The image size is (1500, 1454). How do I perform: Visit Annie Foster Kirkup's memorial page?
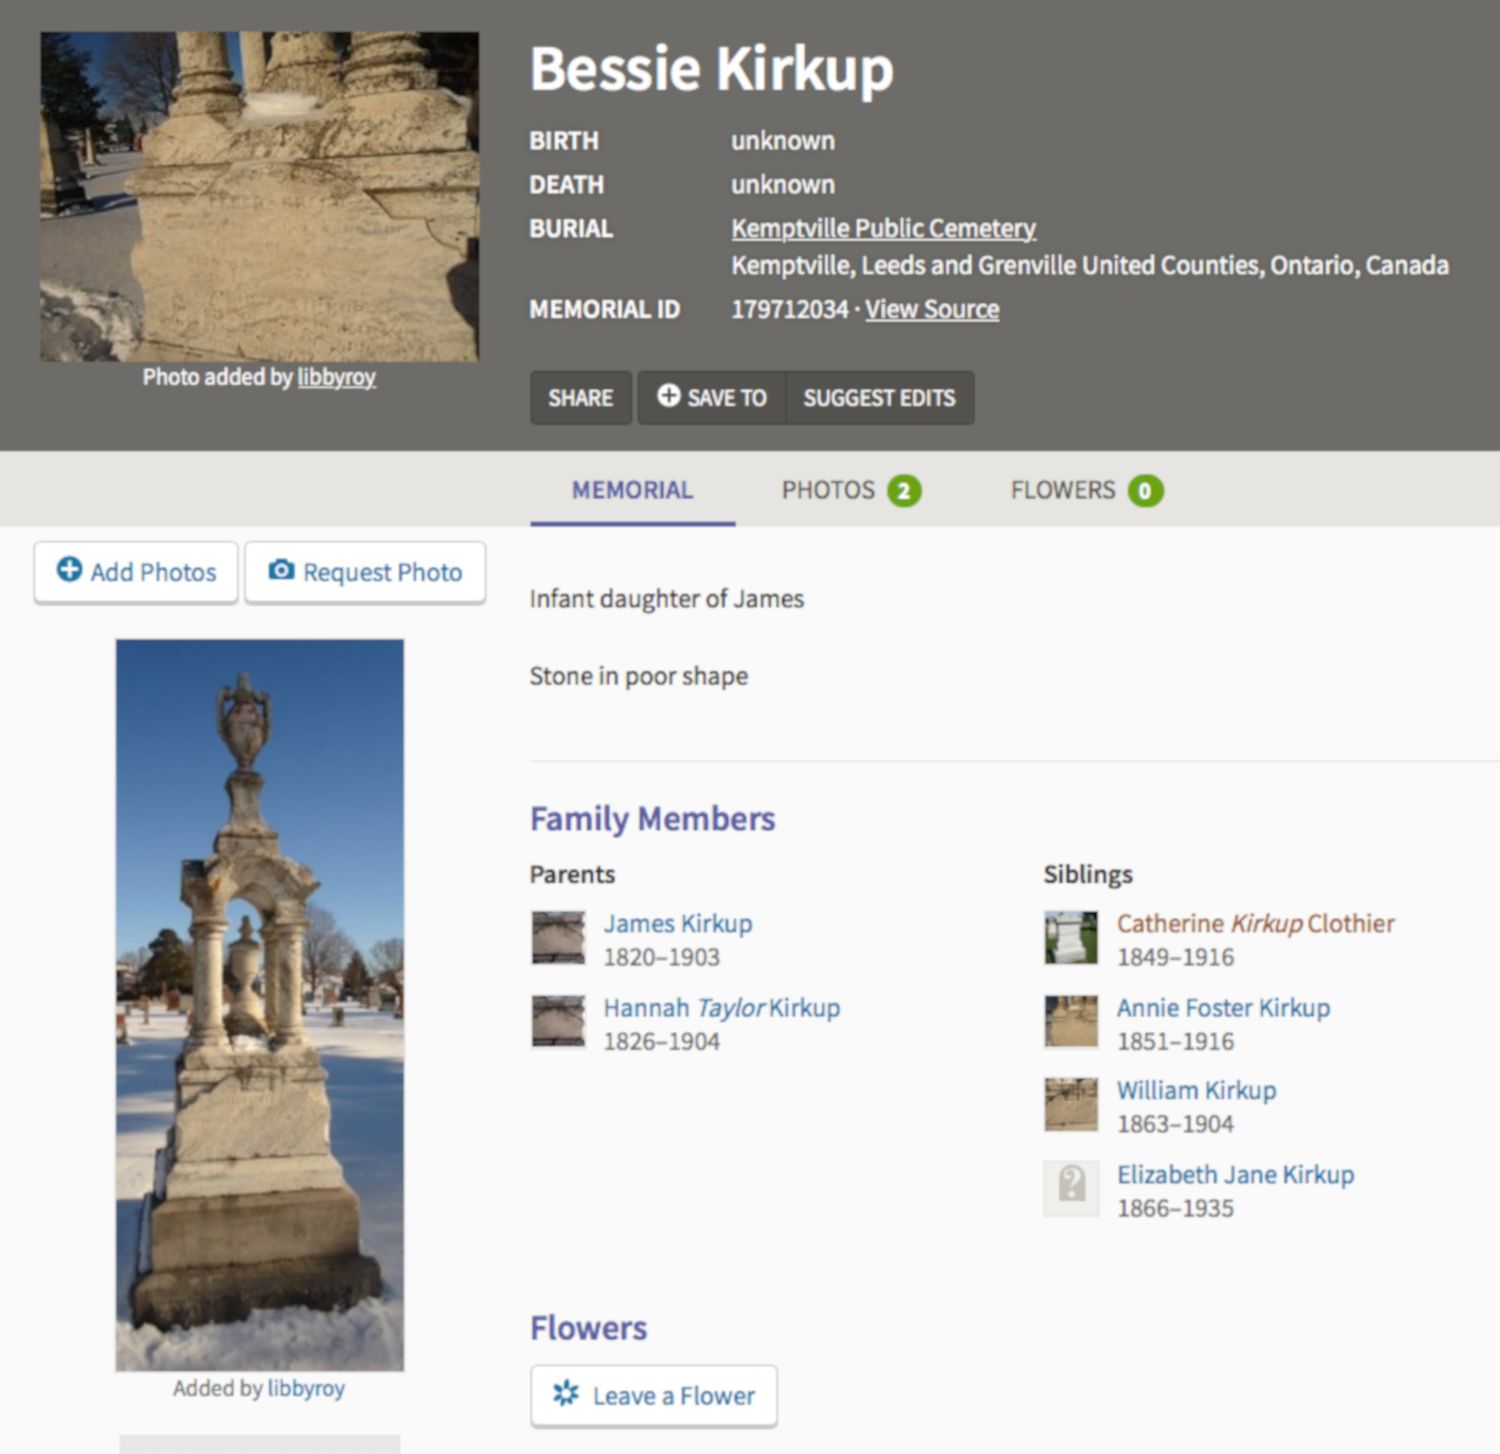(1223, 1007)
